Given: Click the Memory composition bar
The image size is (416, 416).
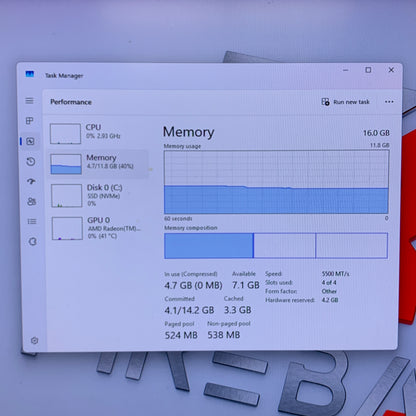Looking at the screenshot, I should click(x=276, y=246).
